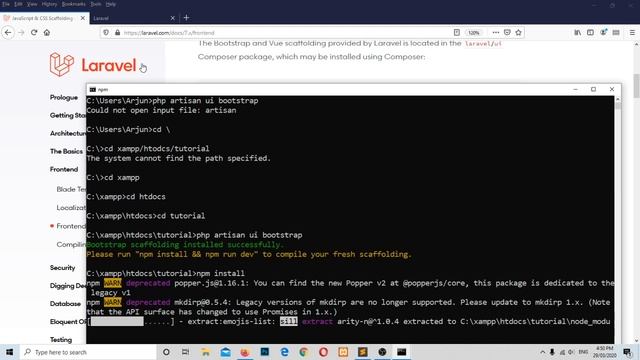Open the Localization docs link

(x=71, y=207)
